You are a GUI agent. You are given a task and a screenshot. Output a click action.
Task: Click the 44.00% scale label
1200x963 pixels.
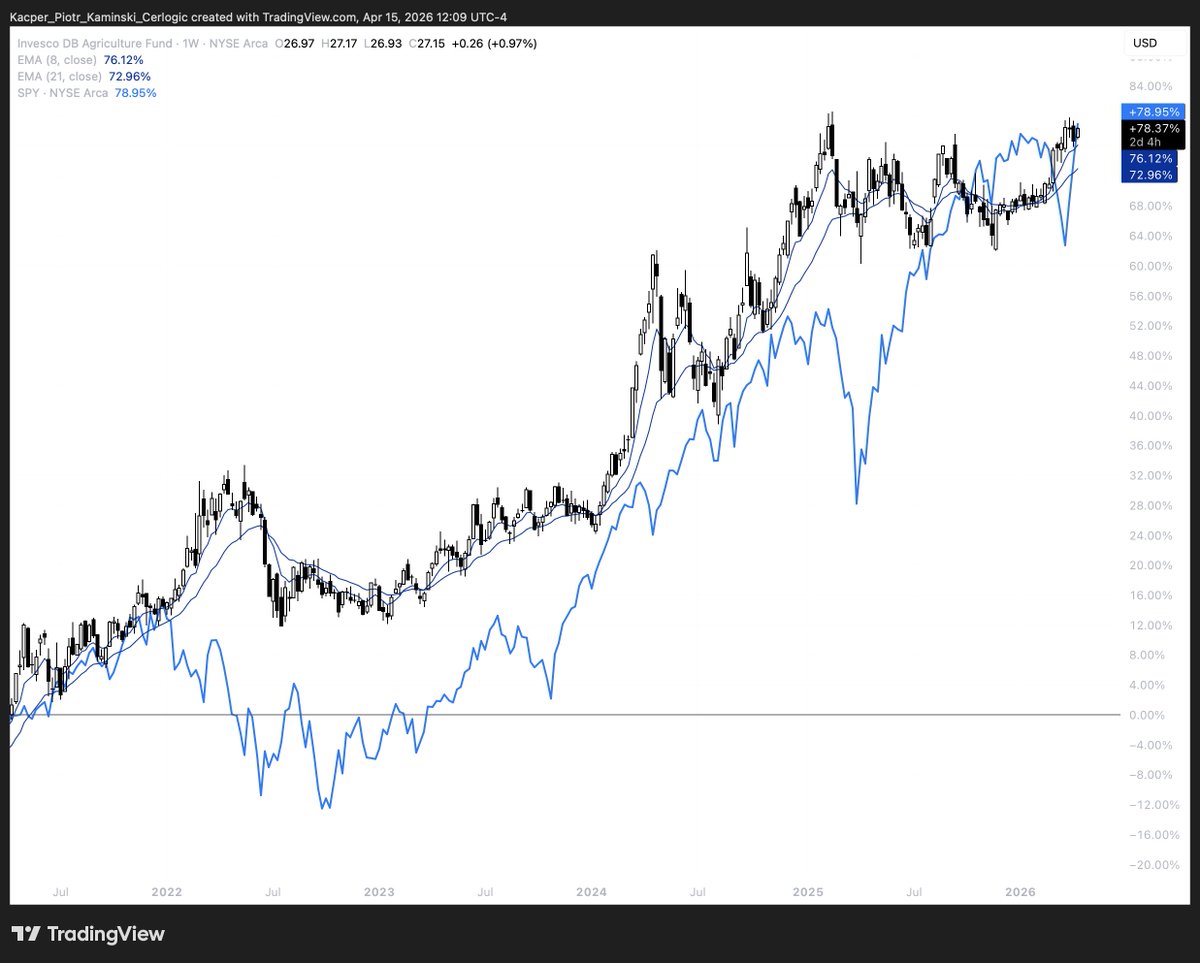1150,386
